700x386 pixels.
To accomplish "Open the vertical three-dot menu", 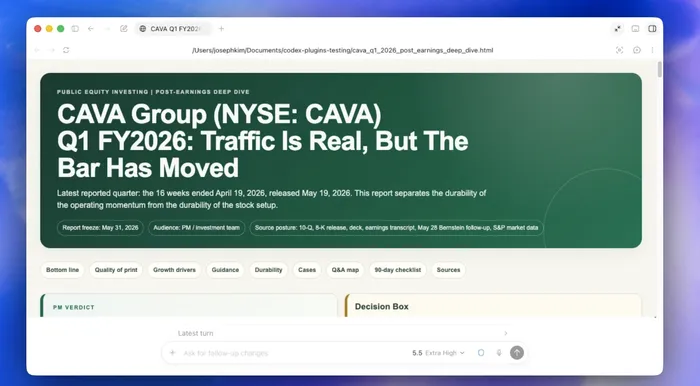I will [x=652, y=50].
